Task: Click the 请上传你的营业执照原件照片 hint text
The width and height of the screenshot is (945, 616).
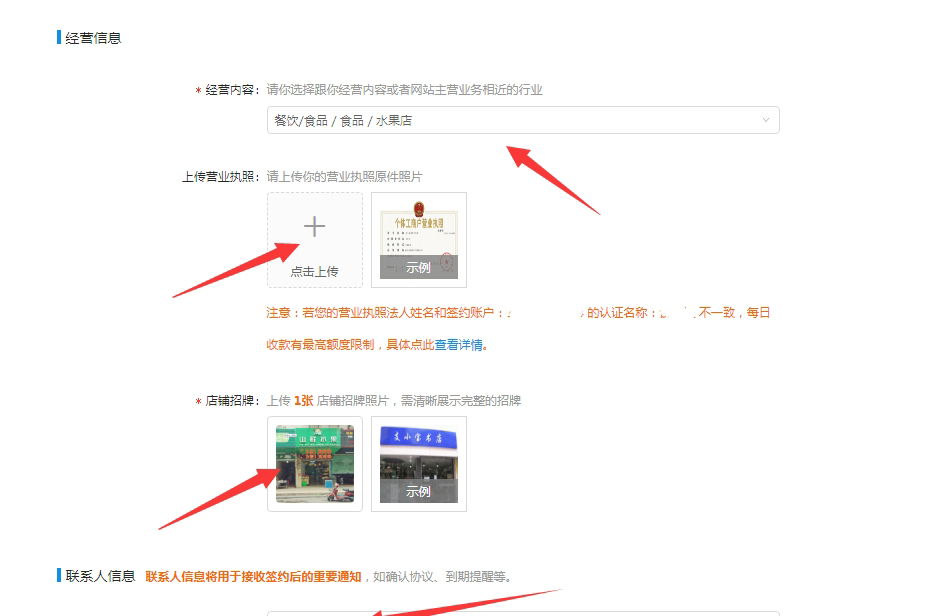Action: coord(344,177)
